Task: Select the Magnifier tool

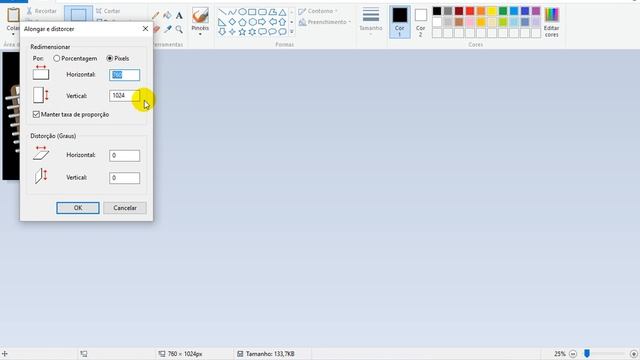Action: tap(179, 29)
